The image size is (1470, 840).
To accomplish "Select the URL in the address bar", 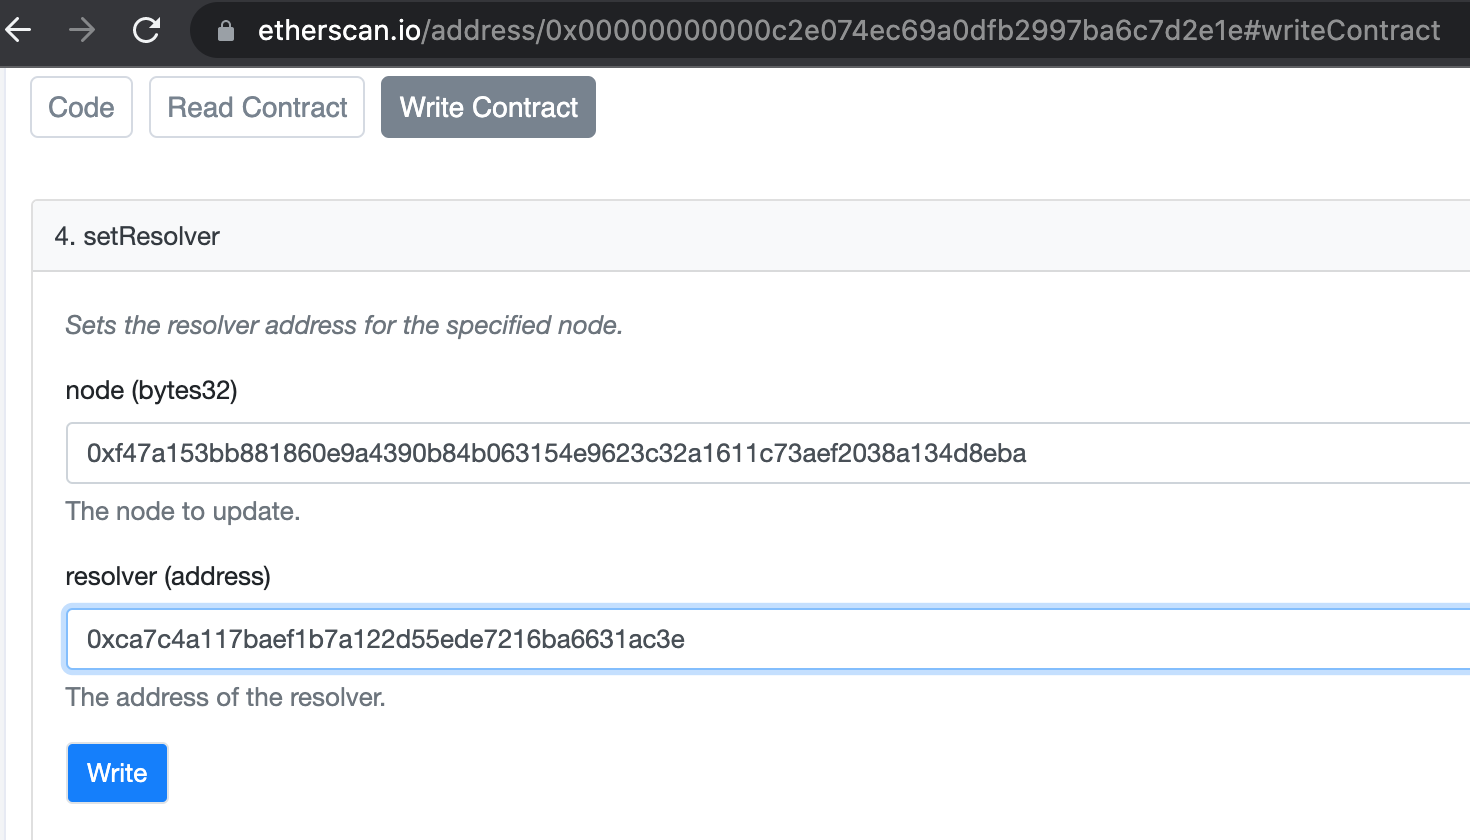I will (700, 29).
